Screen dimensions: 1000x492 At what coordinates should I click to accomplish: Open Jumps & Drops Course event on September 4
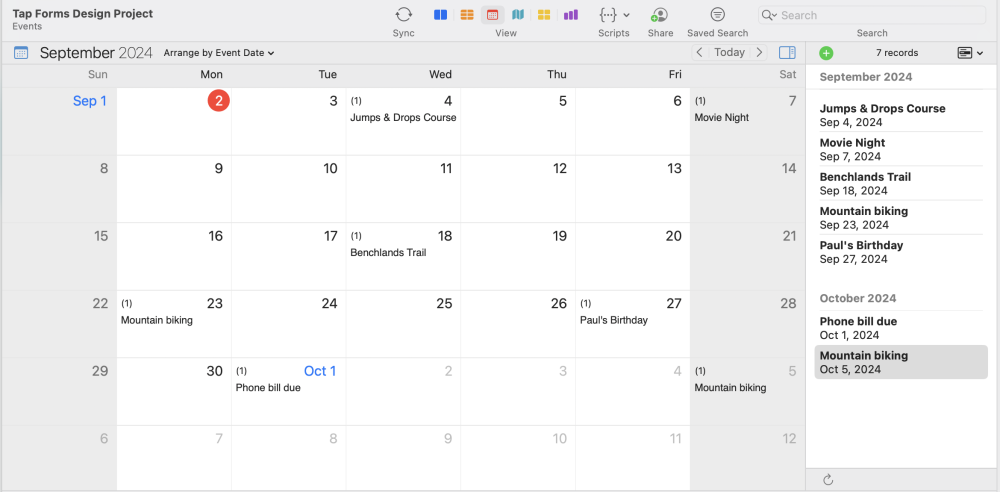pos(403,117)
